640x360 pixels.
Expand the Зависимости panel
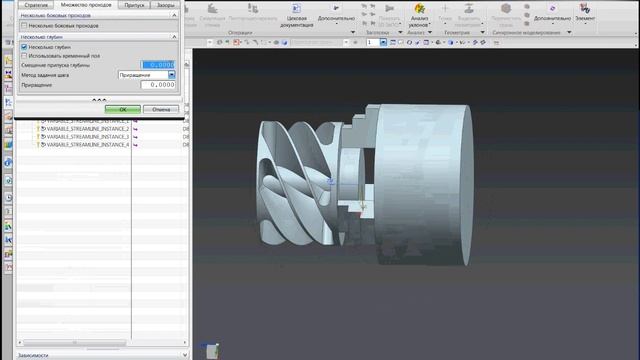point(185,355)
